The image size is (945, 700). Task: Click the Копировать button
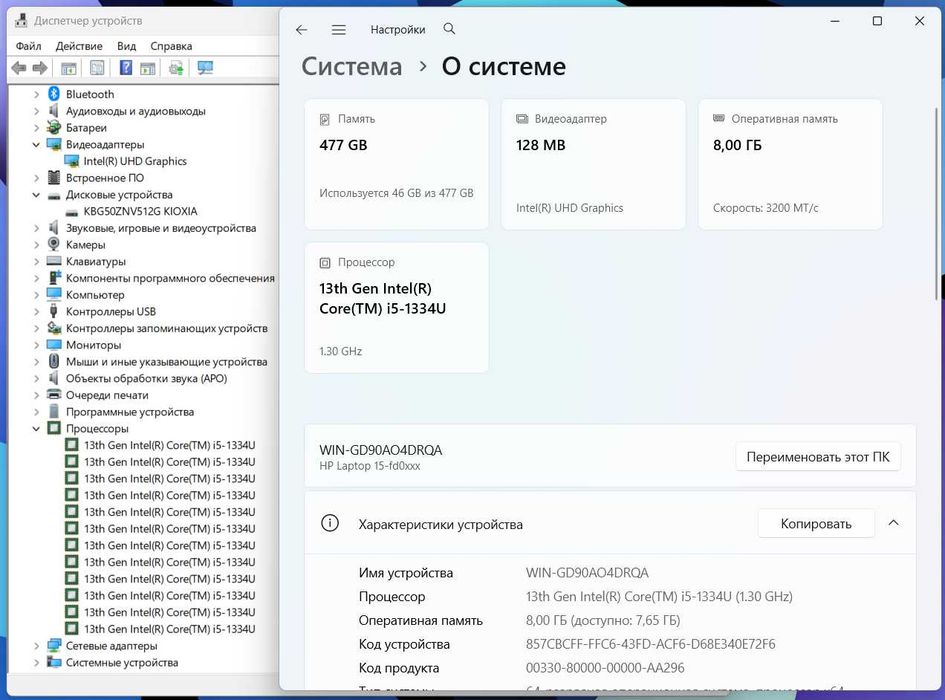click(816, 523)
